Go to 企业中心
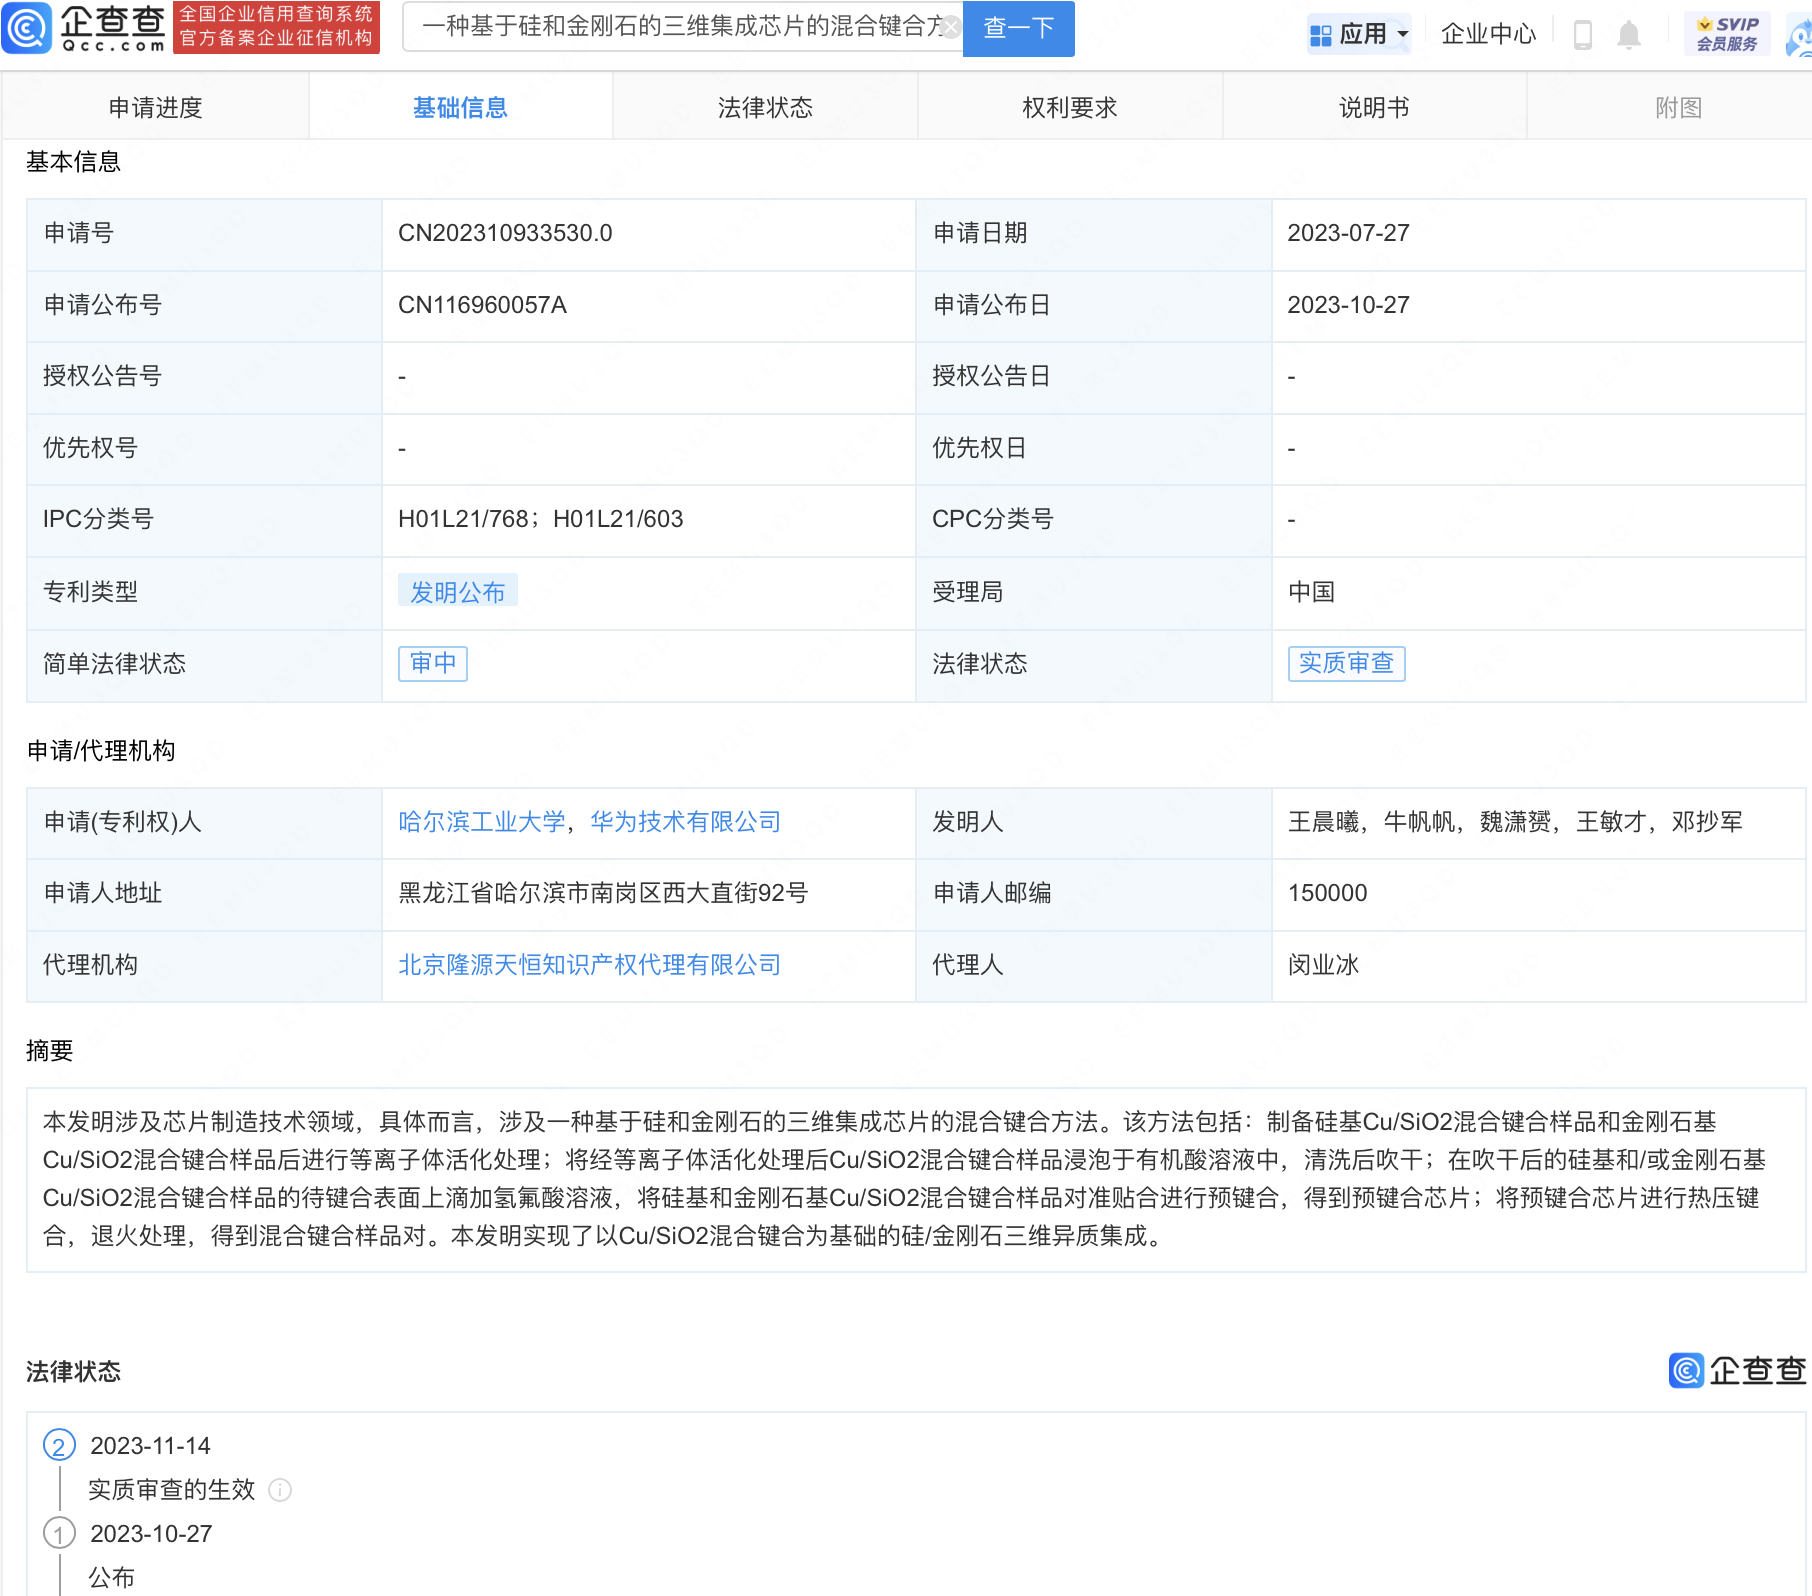Image resolution: width=1812 pixels, height=1596 pixels. coord(1487,35)
